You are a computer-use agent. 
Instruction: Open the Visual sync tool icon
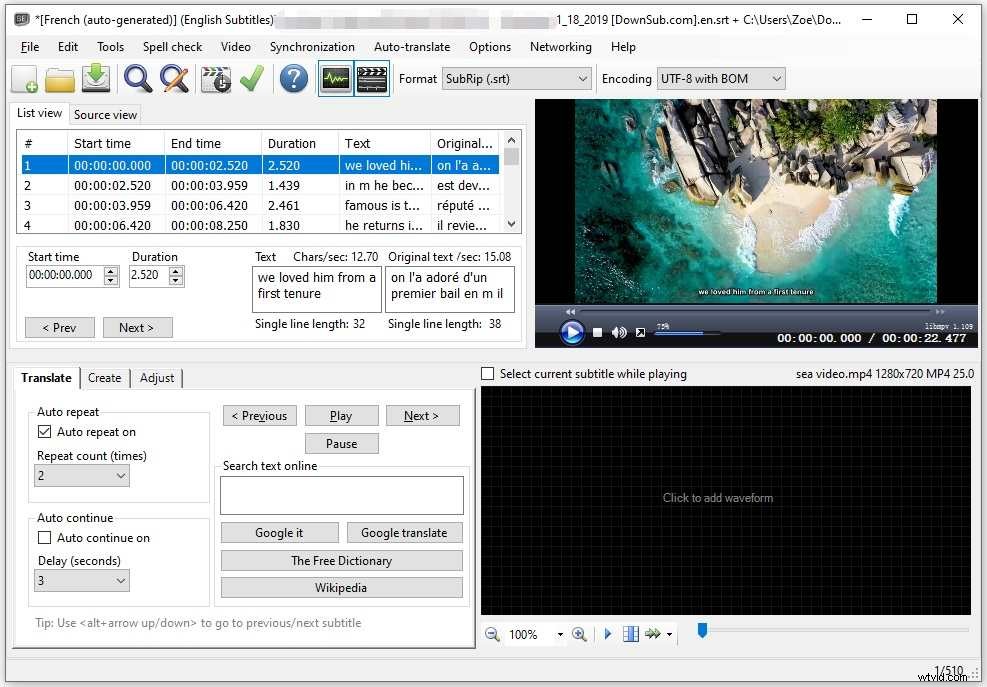point(216,79)
